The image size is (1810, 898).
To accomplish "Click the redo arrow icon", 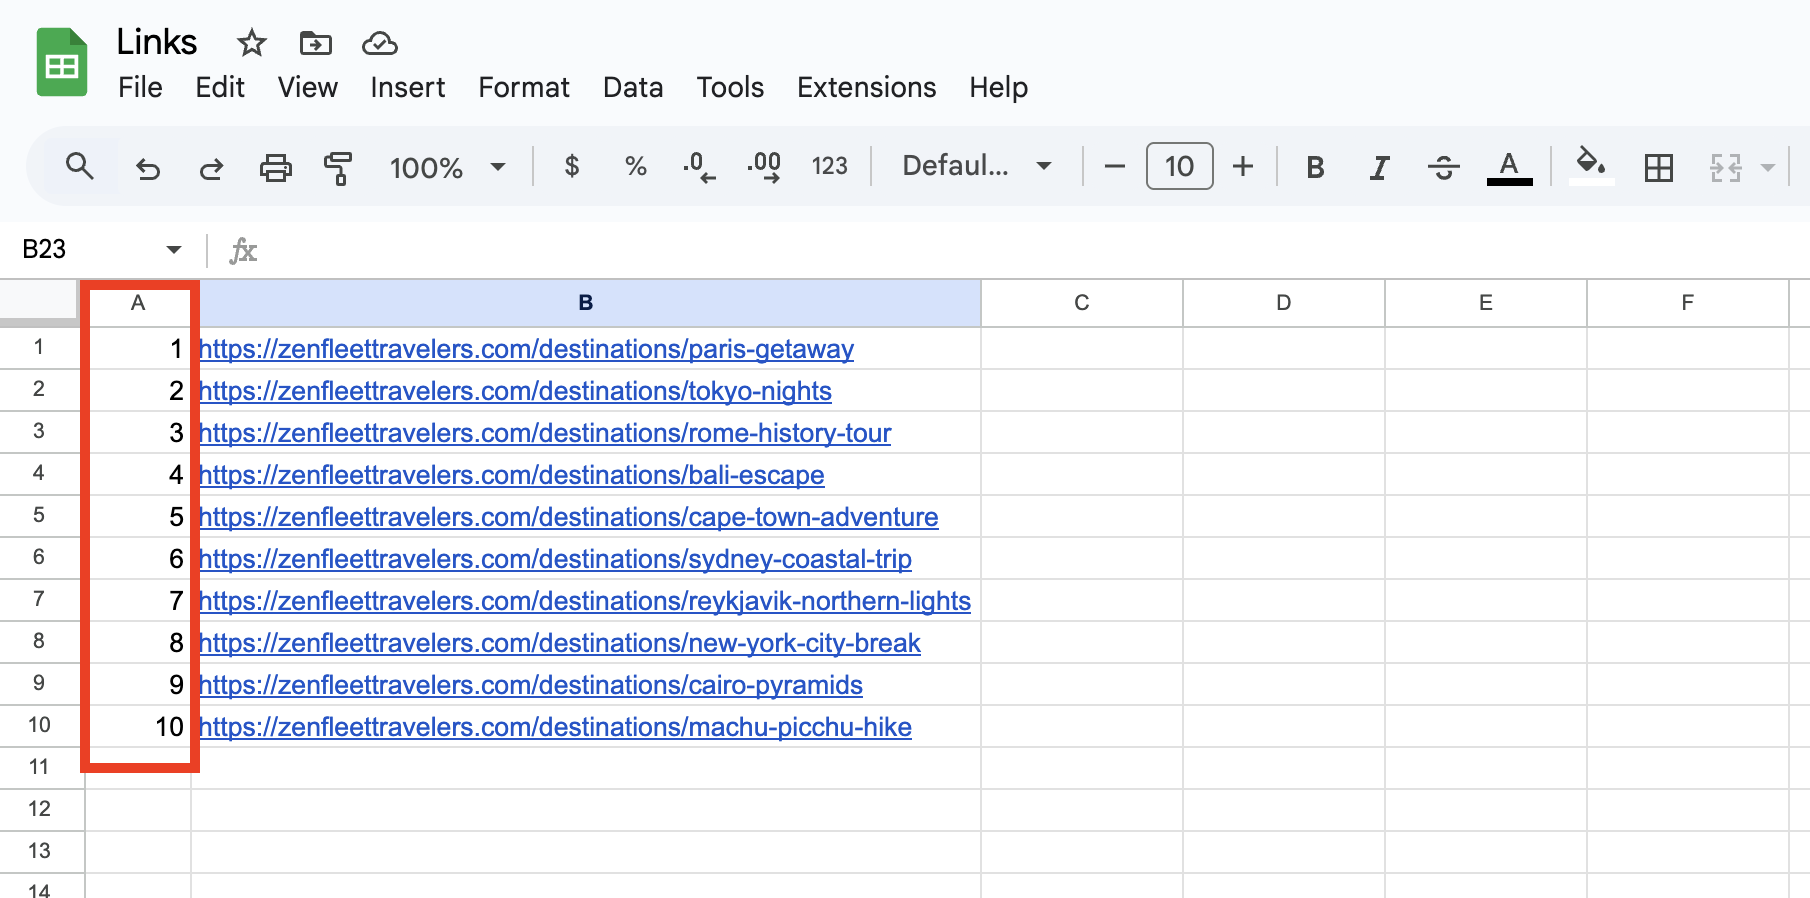I will point(211,167).
